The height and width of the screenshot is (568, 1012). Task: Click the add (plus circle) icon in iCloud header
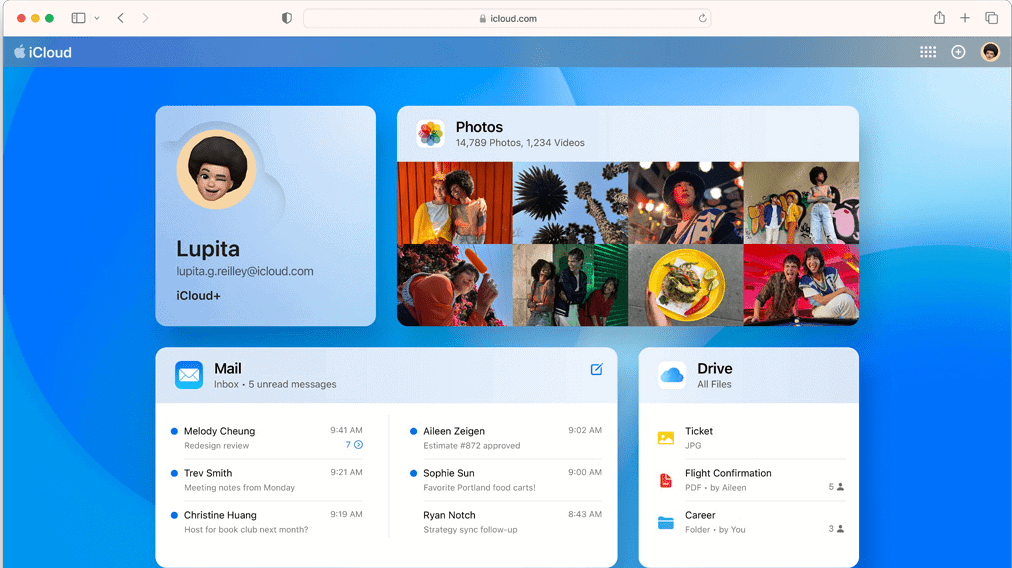pos(958,52)
